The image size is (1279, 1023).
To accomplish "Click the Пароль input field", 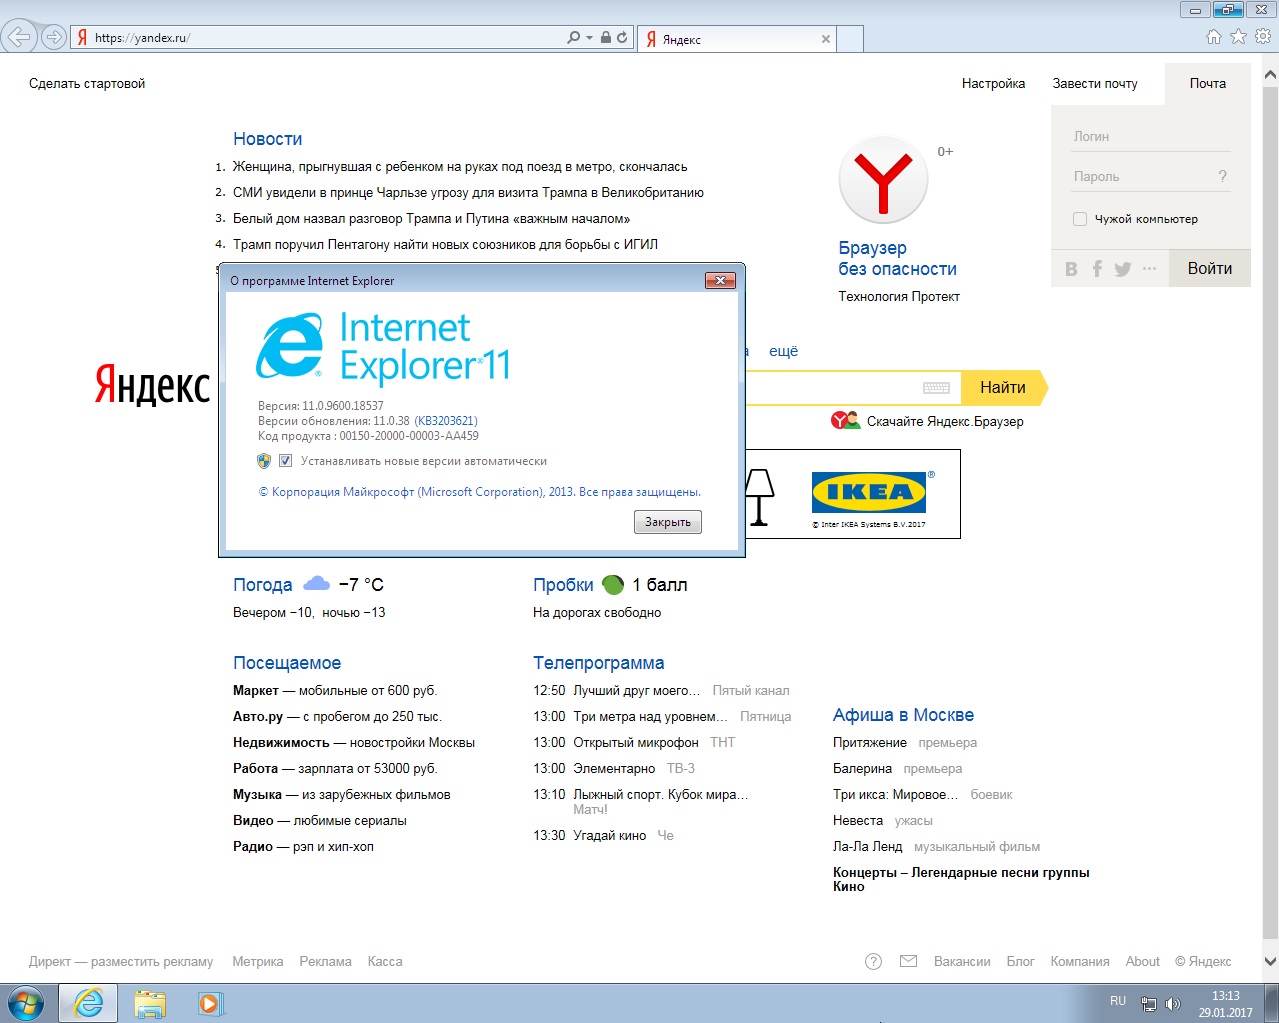I will point(1141,177).
